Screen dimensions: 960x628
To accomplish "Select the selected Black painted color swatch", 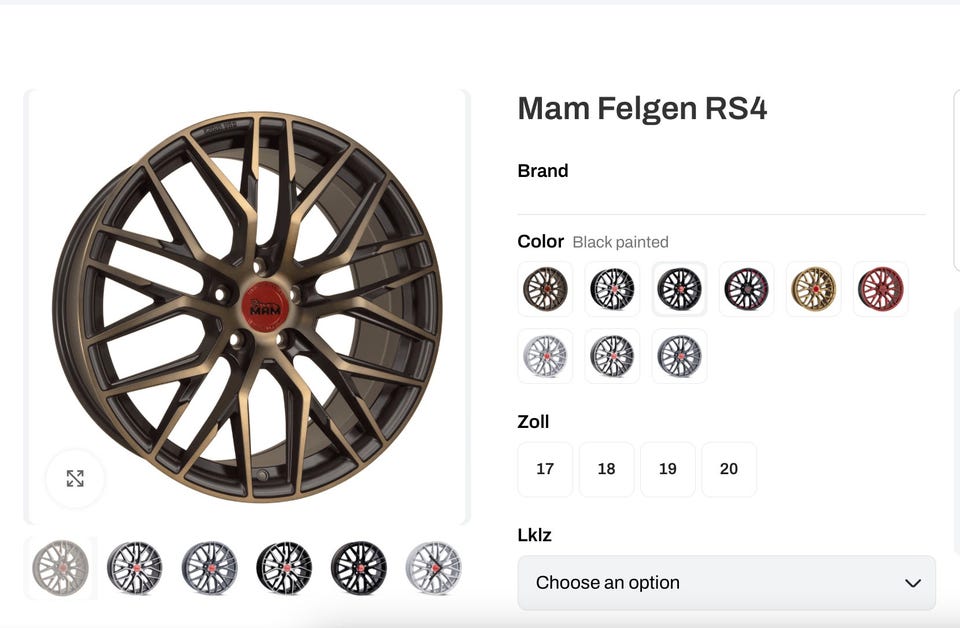I will point(679,289).
